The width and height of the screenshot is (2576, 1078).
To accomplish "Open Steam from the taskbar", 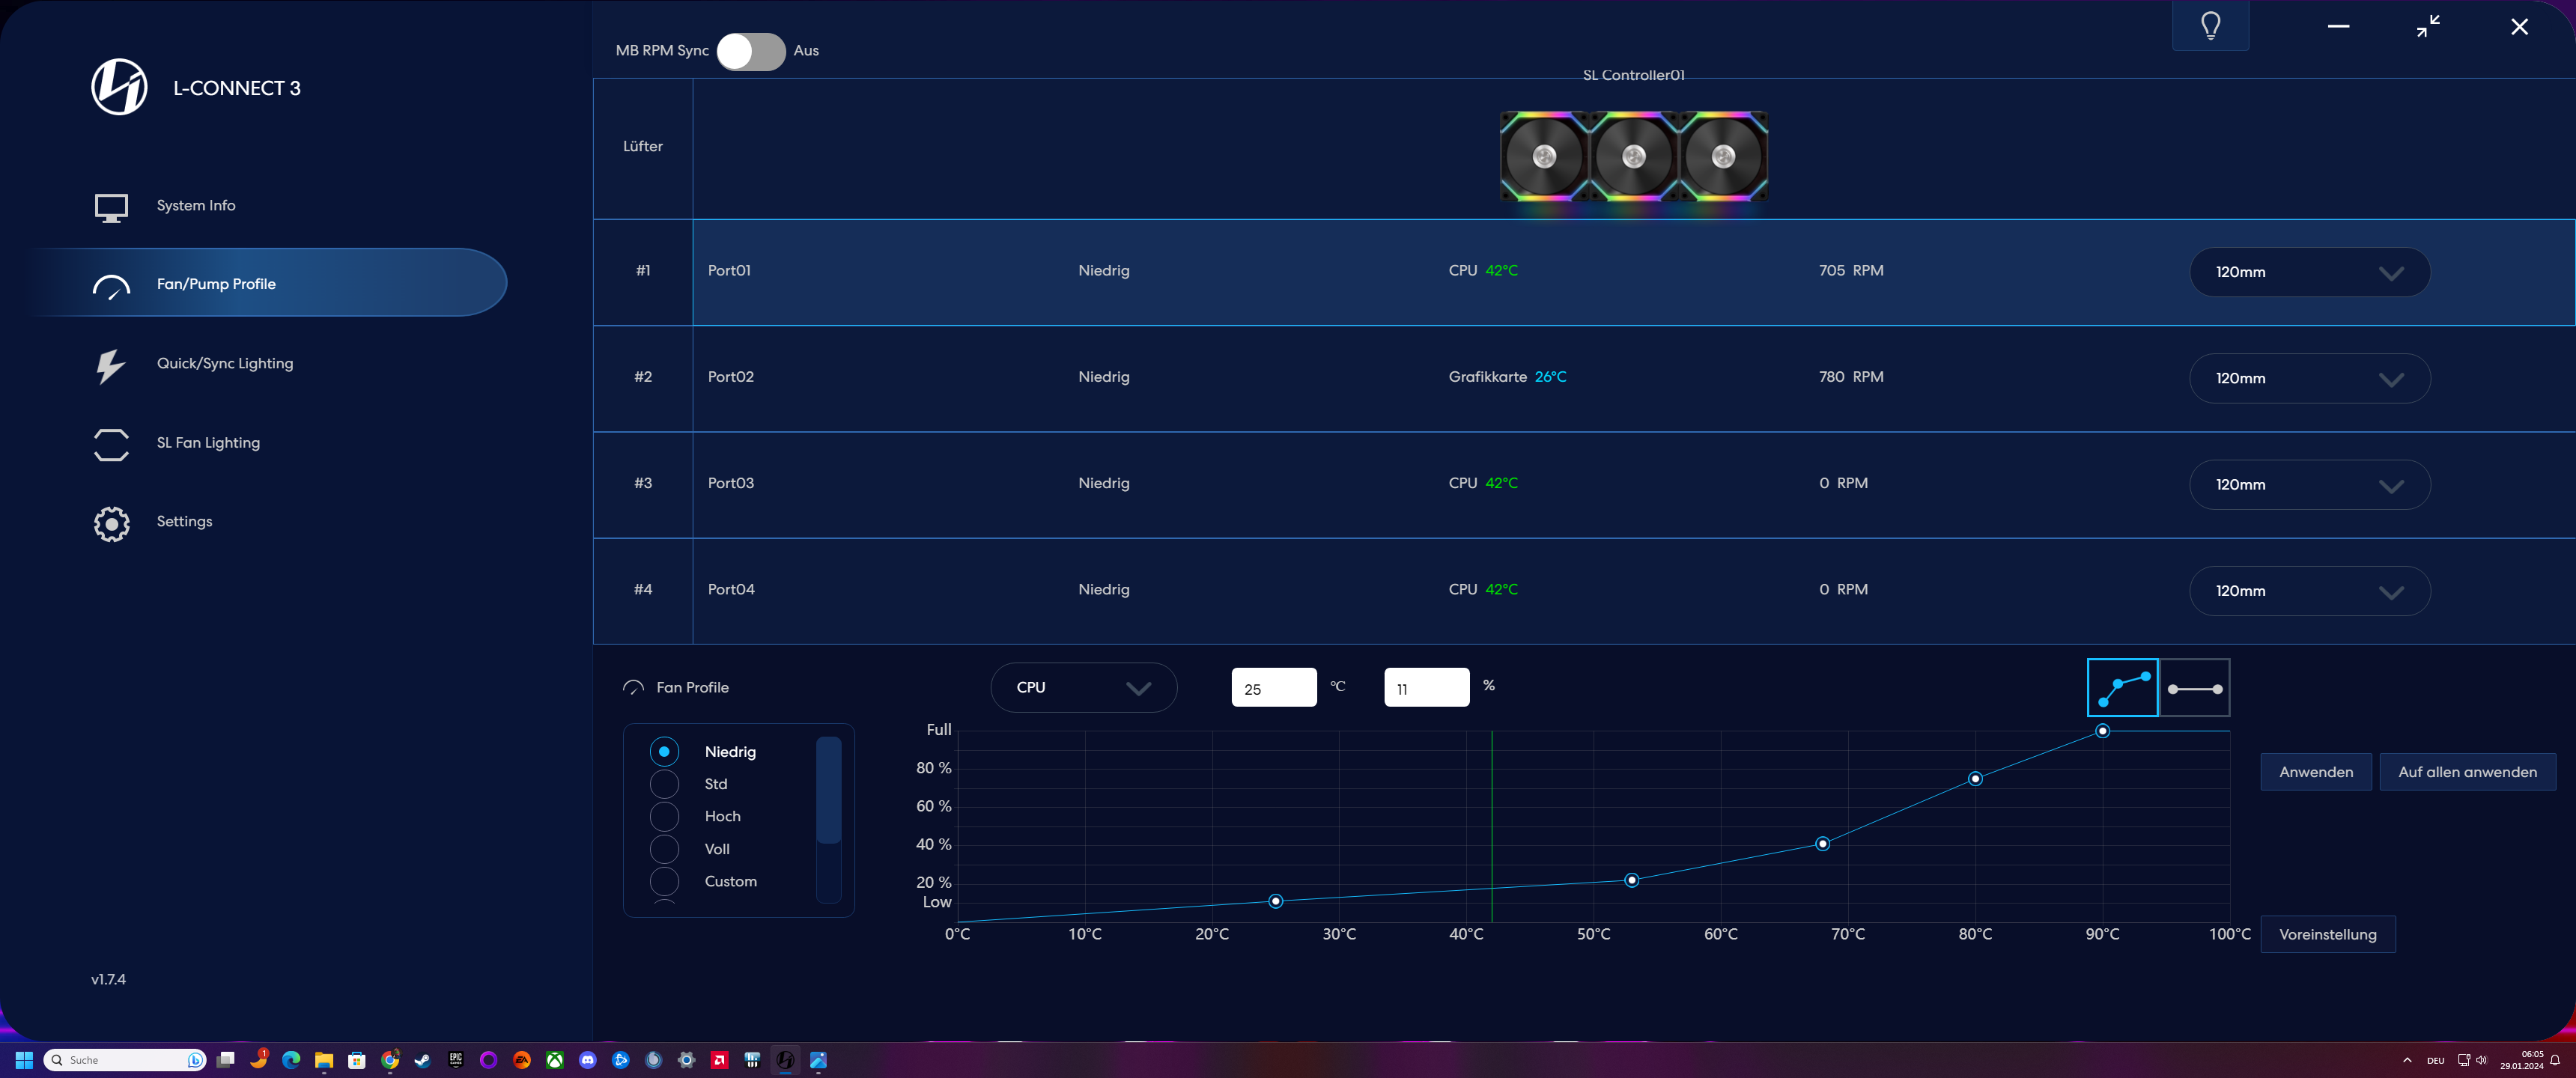I will pos(423,1060).
